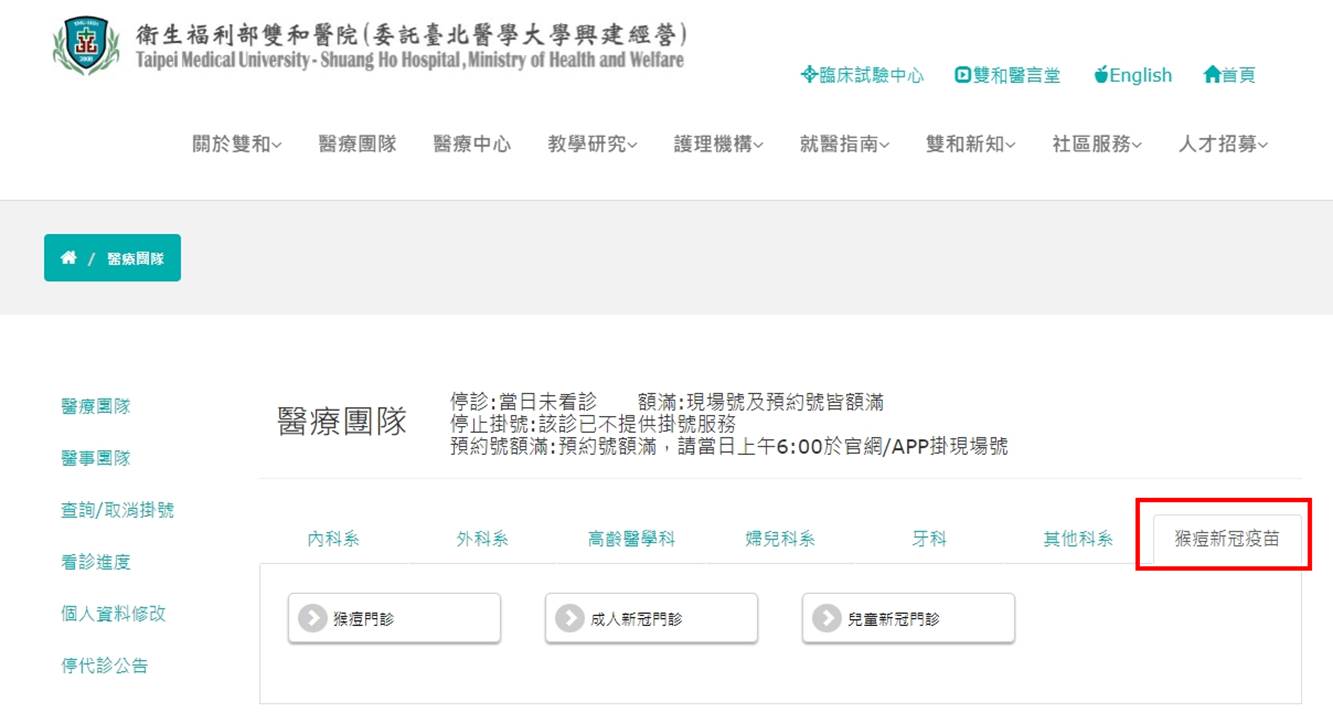The height and width of the screenshot is (723, 1333).
Task: Open 臨床試驗中心 link with its icon
Action: coord(862,75)
